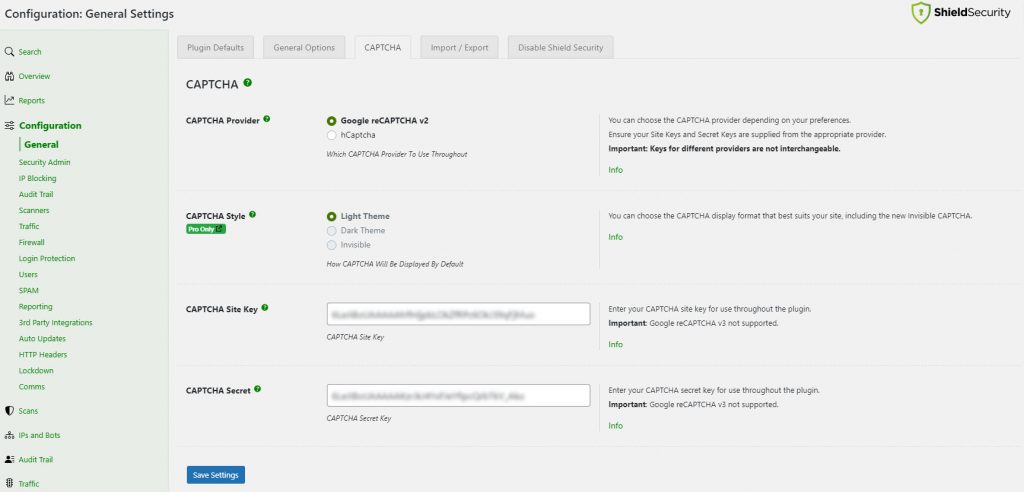The width and height of the screenshot is (1024, 492).
Task: Select General under Configuration
Action: coord(41,144)
